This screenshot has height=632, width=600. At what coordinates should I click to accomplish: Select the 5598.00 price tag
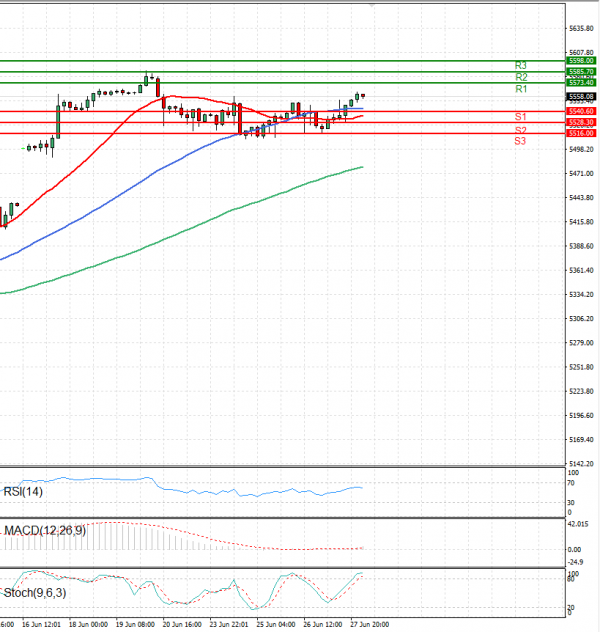tap(581, 60)
